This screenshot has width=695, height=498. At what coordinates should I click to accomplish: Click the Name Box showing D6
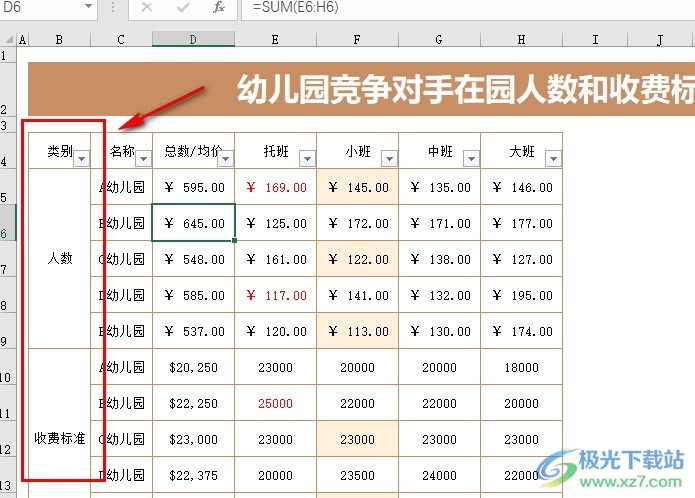[x=41, y=7]
